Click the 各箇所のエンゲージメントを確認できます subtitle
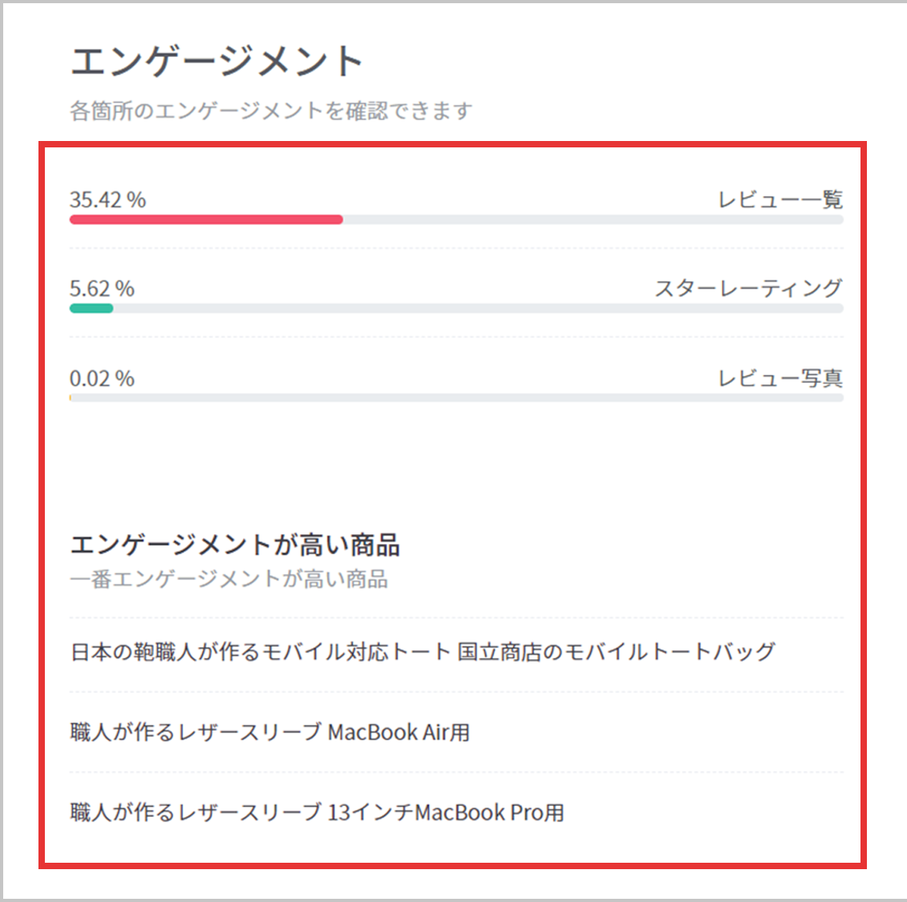This screenshot has height=902, width=907. tap(270, 110)
